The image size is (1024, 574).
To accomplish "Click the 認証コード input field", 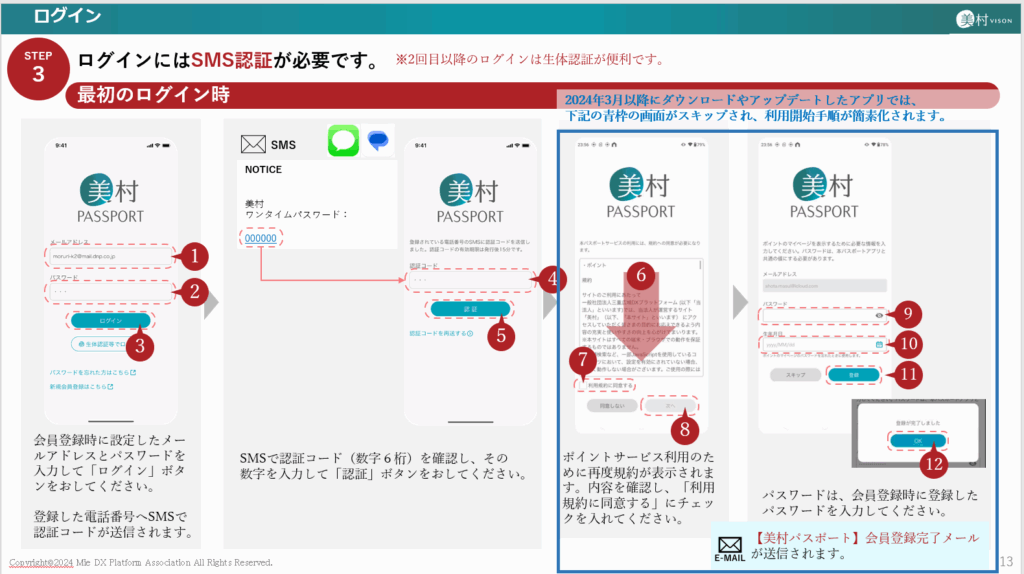I will tap(470, 281).
